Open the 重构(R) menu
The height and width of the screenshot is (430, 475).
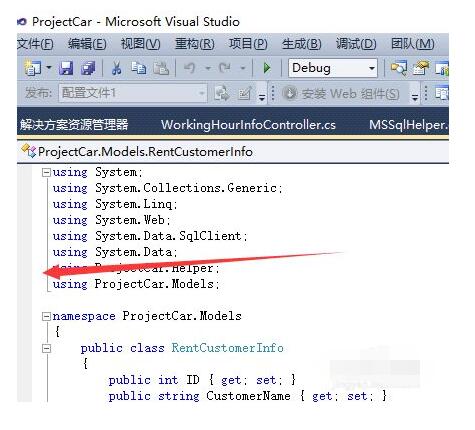(x=195, y=44)
